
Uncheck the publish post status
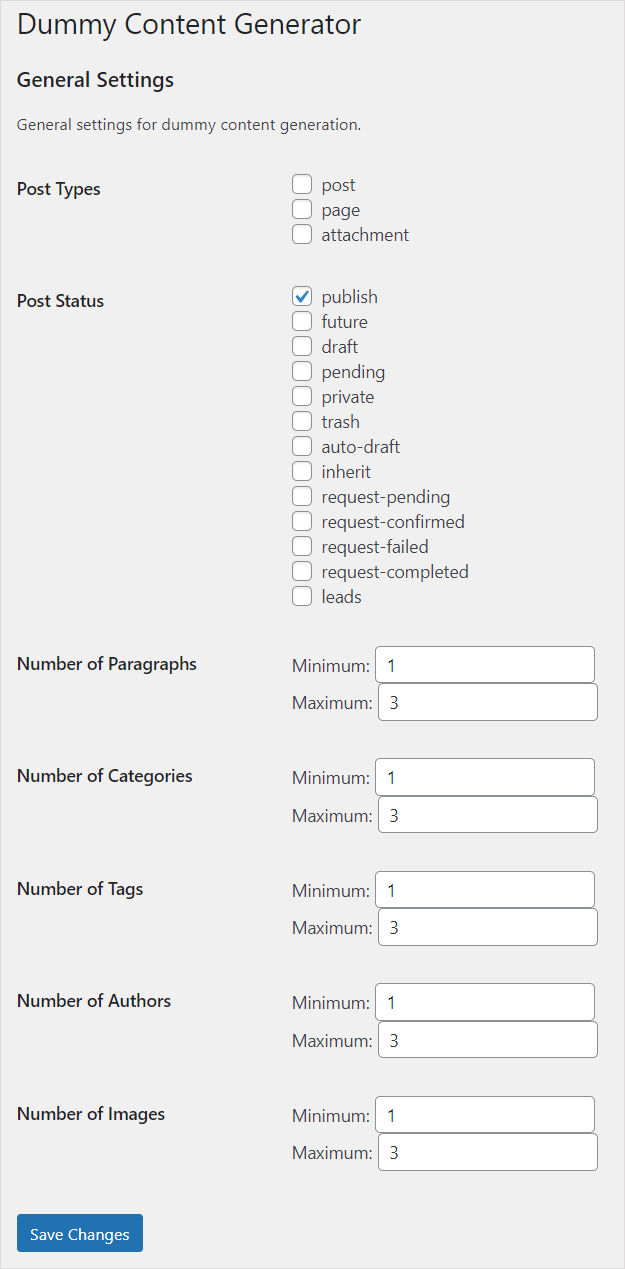[x=302, y=296]
